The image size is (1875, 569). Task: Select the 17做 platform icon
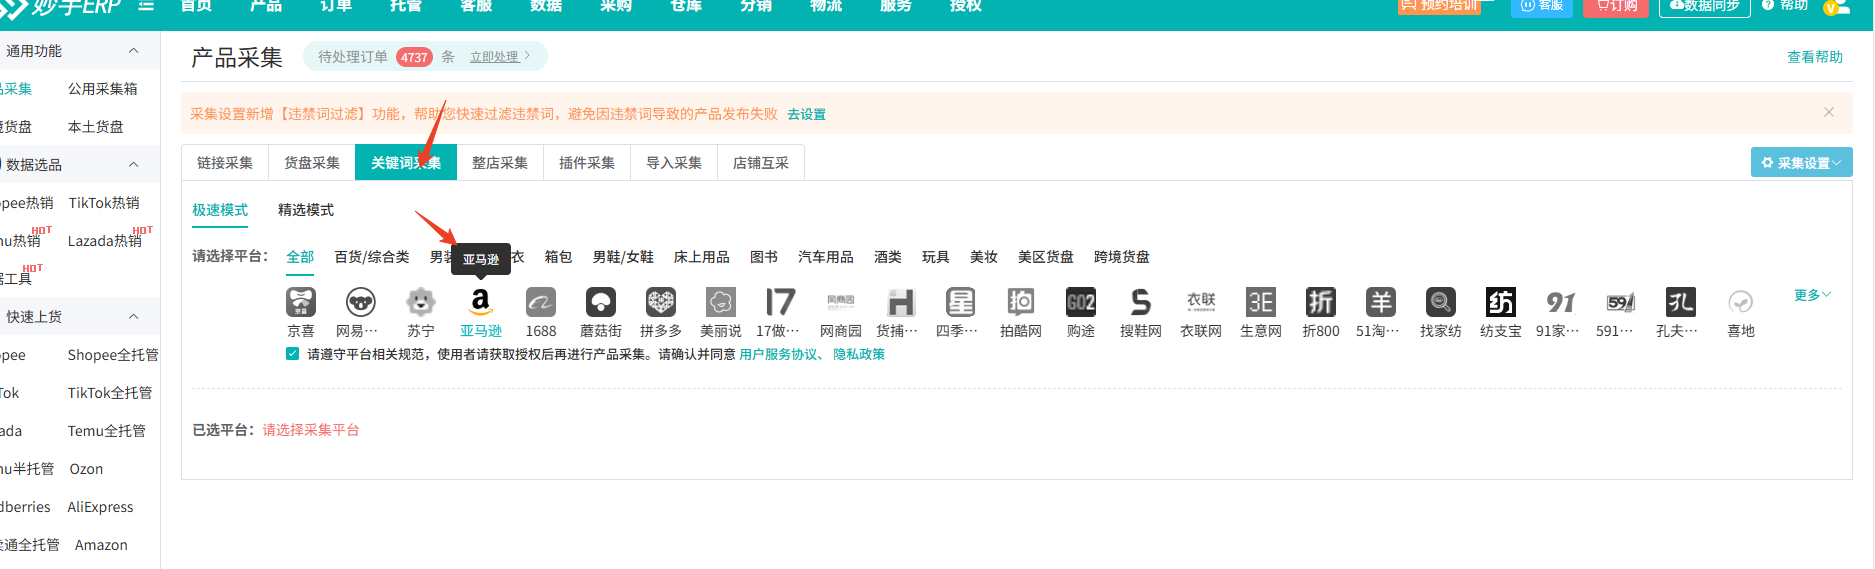pyautogui.click(x=781, y=302)
